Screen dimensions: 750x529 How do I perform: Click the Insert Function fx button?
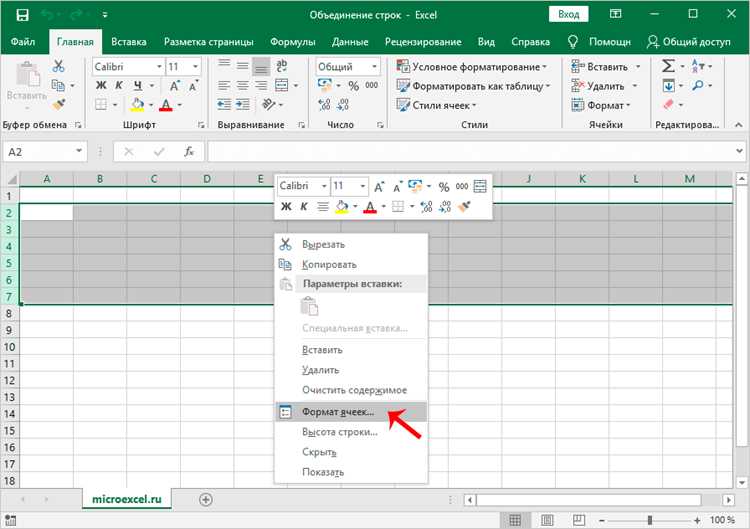click(189, 152)
